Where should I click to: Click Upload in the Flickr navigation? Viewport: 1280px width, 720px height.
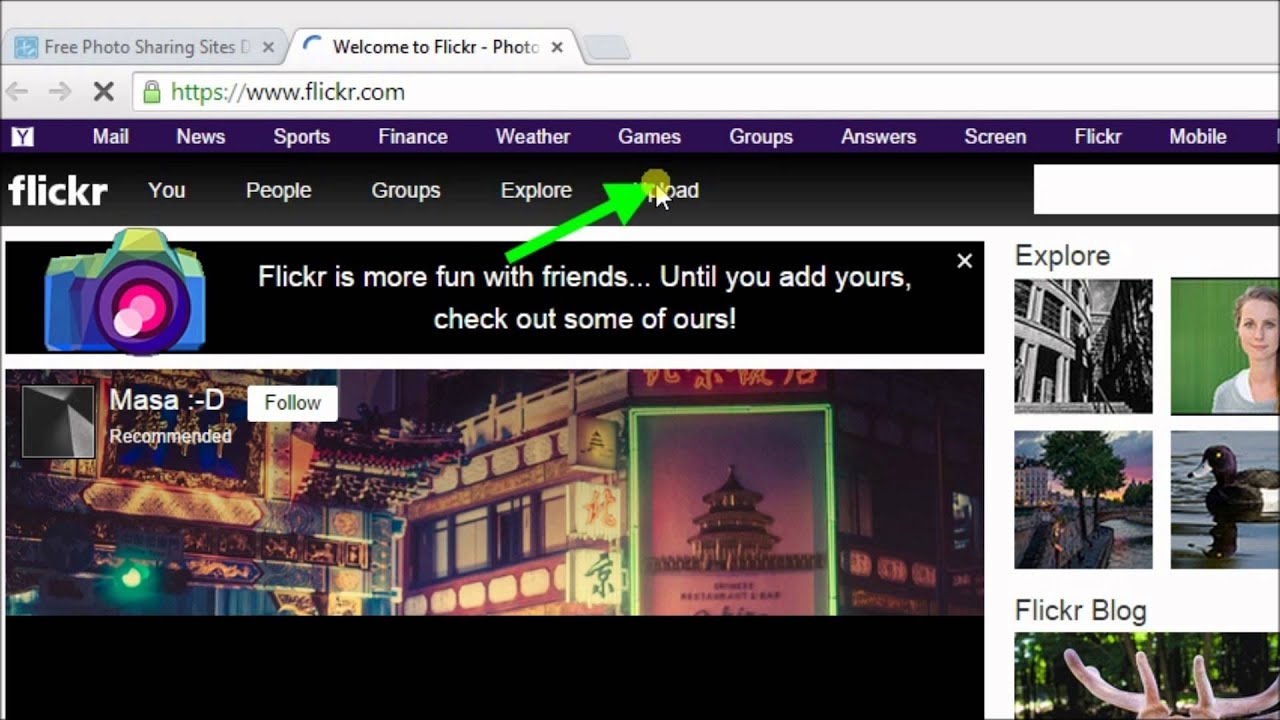[x=666, y=190]
